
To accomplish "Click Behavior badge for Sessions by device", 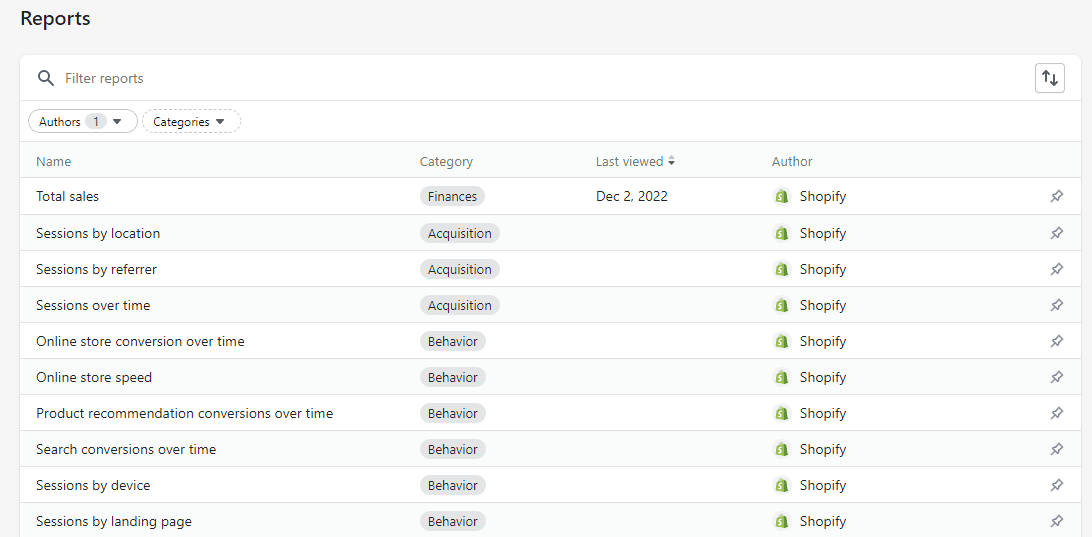I will pyautogui.click(x=453, y=485).
